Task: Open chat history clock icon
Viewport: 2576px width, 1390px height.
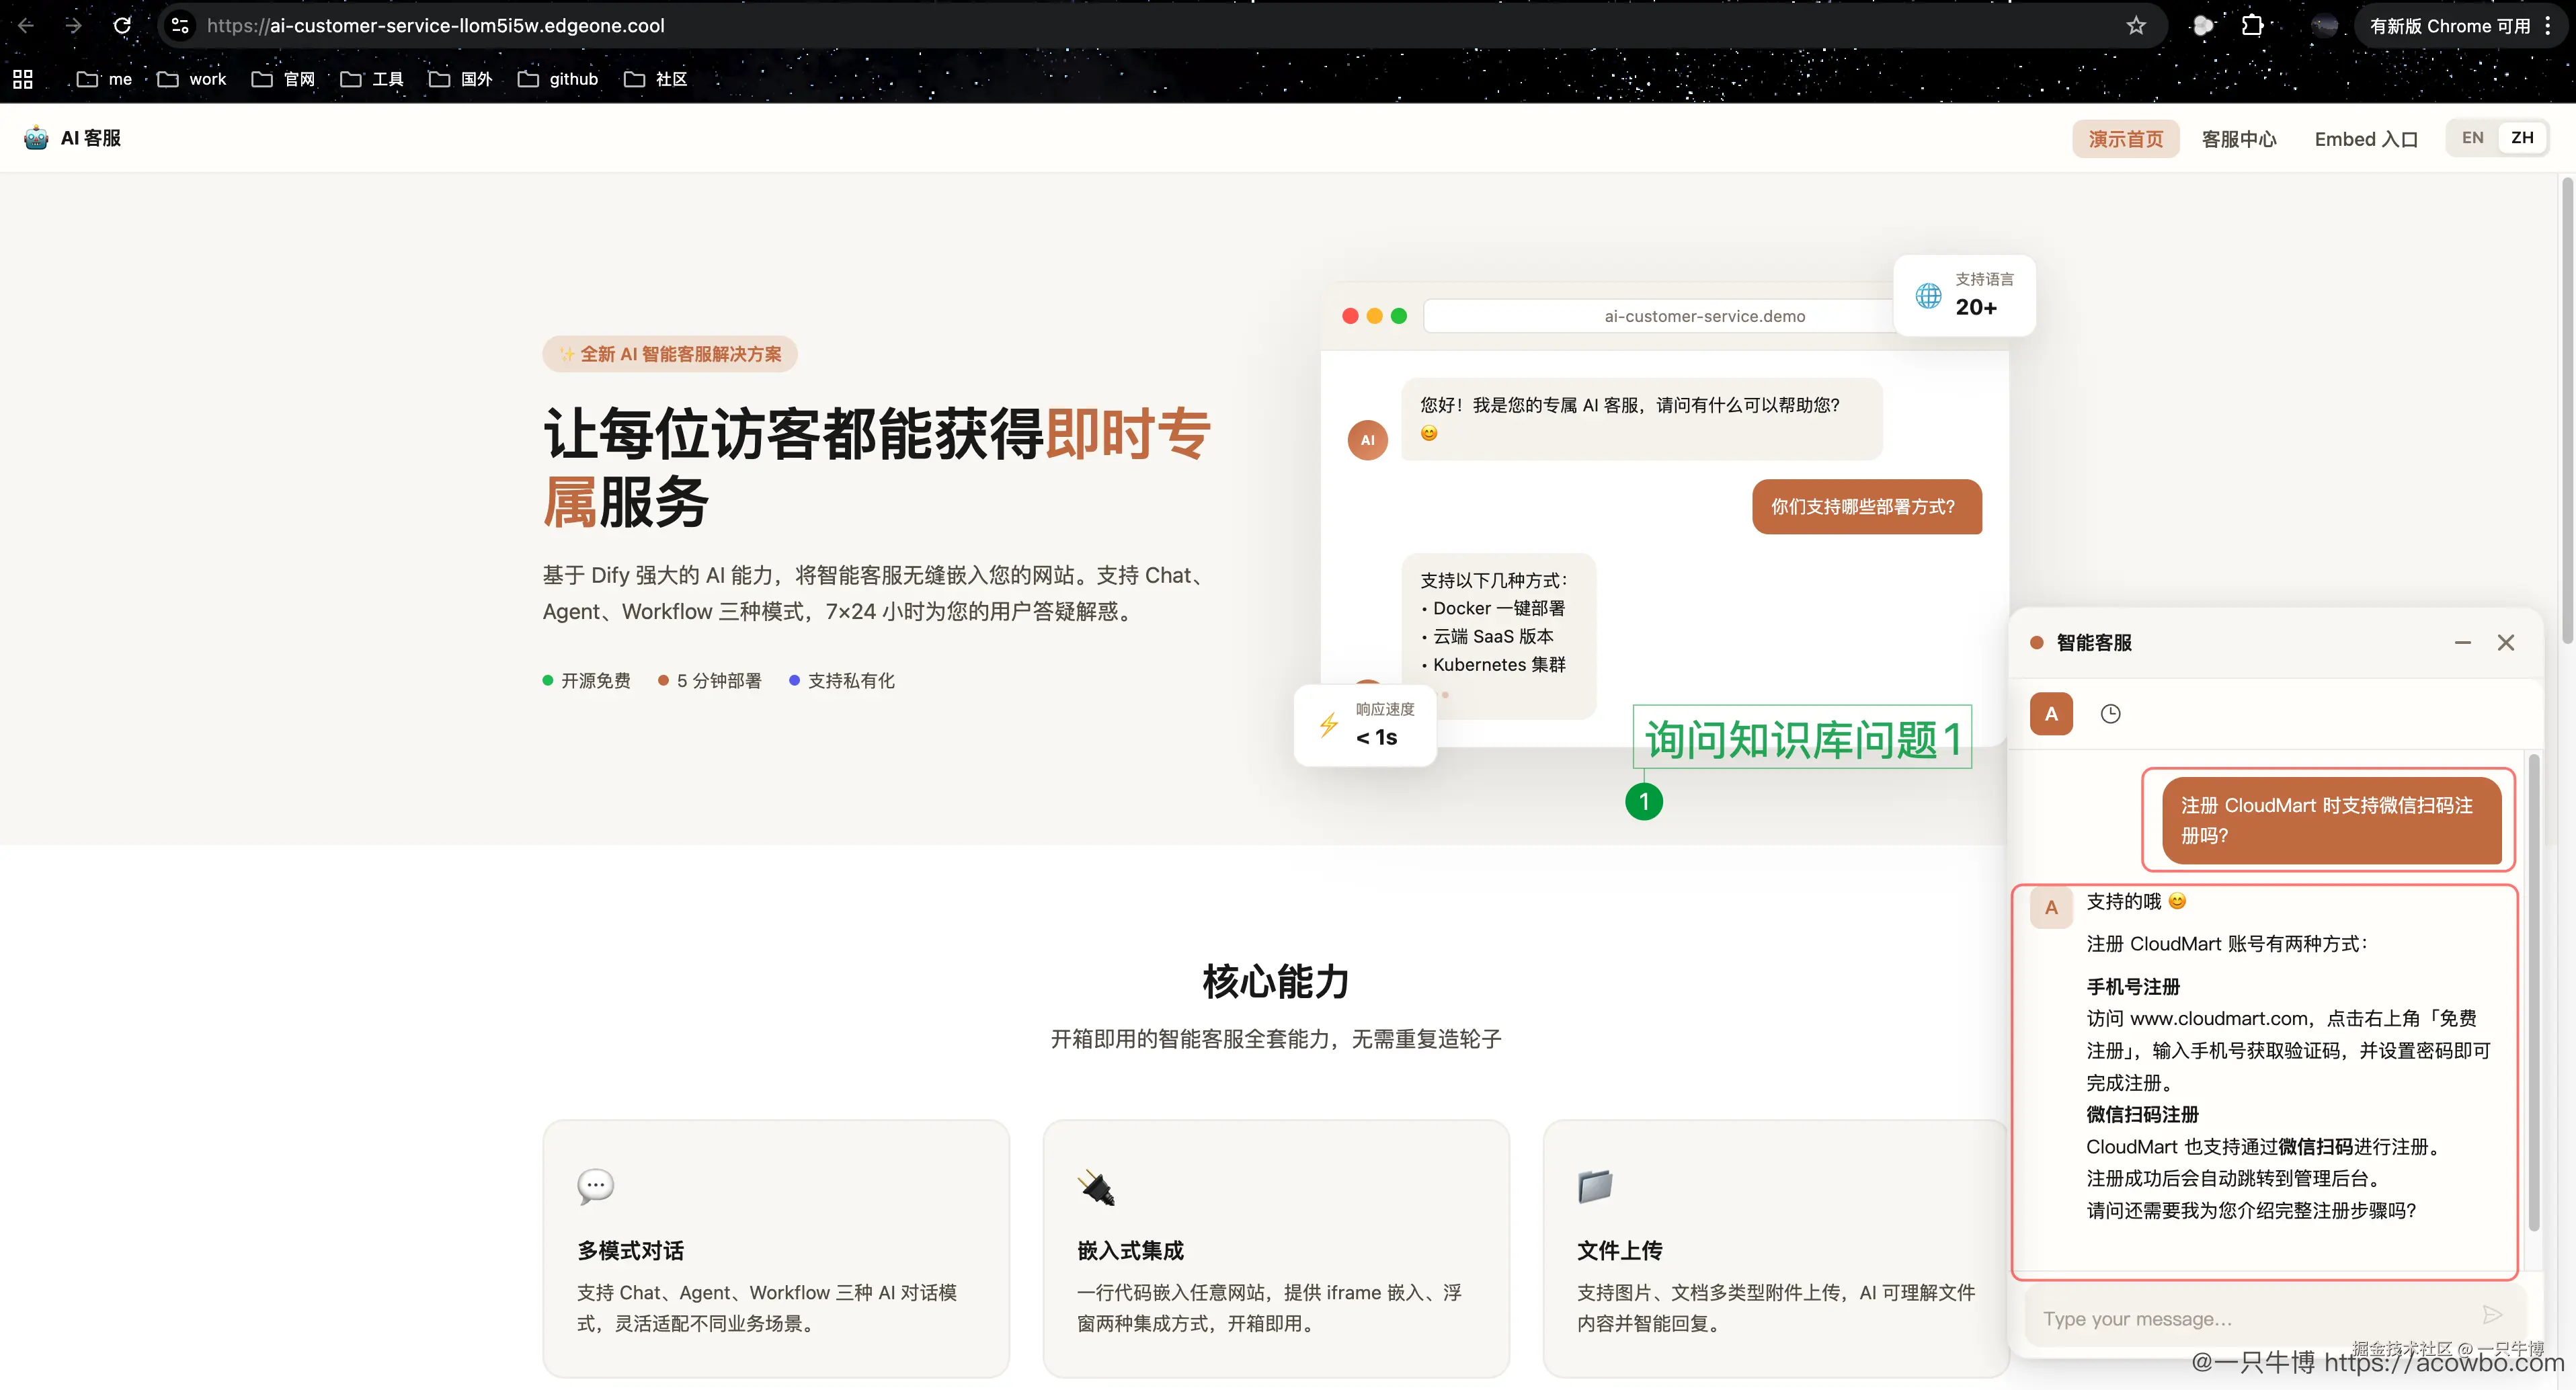Action: [2110, 714]
